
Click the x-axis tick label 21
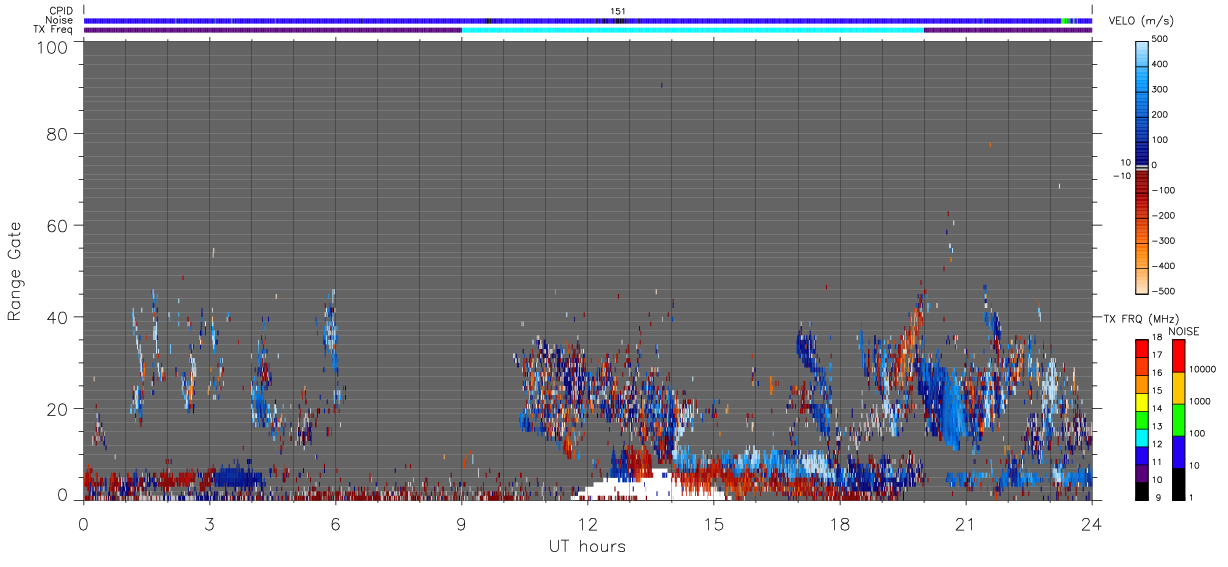965,524
